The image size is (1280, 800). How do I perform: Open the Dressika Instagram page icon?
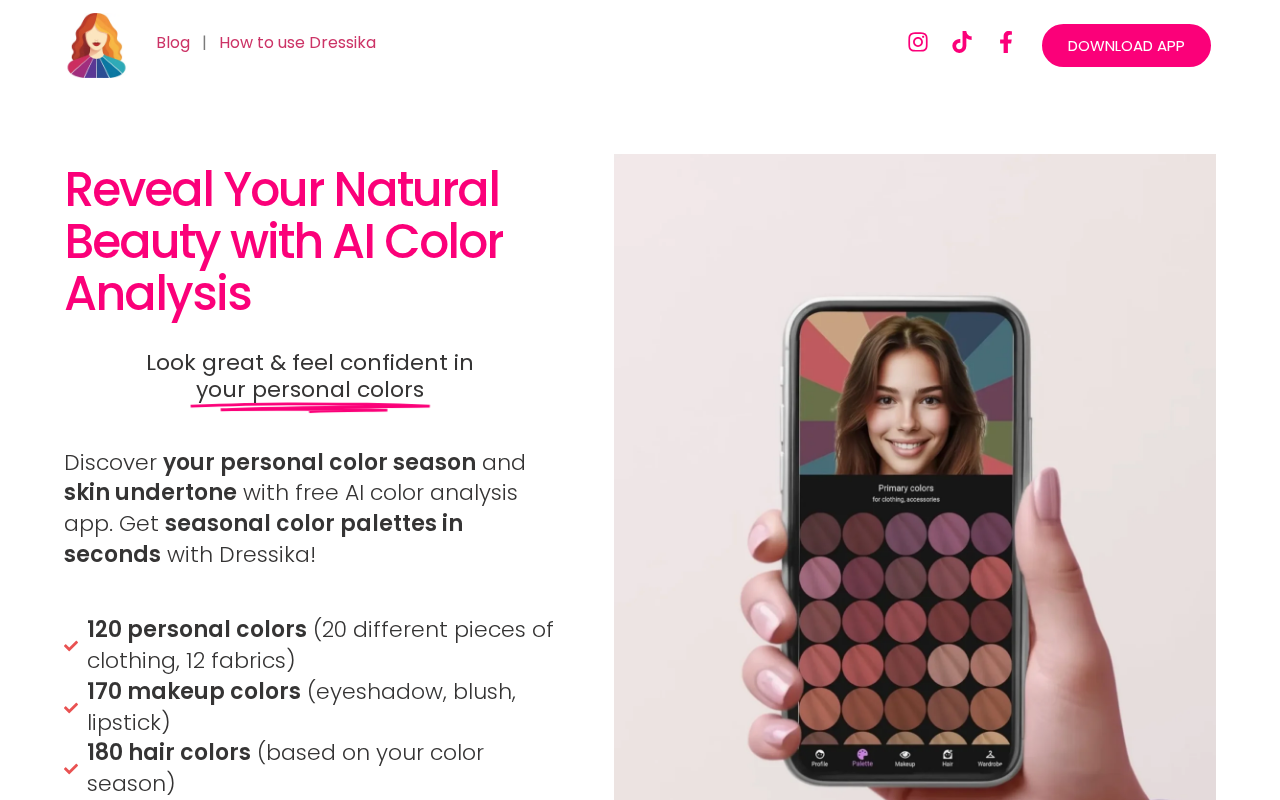click(x=918, y=42)
